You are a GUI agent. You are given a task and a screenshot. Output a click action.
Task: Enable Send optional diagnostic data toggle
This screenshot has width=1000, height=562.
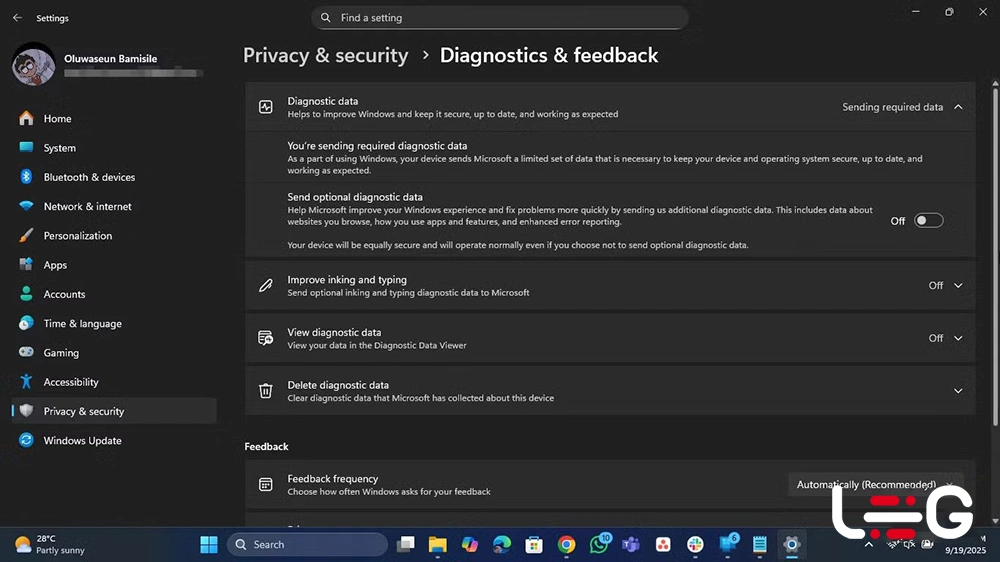click(928, 221)
